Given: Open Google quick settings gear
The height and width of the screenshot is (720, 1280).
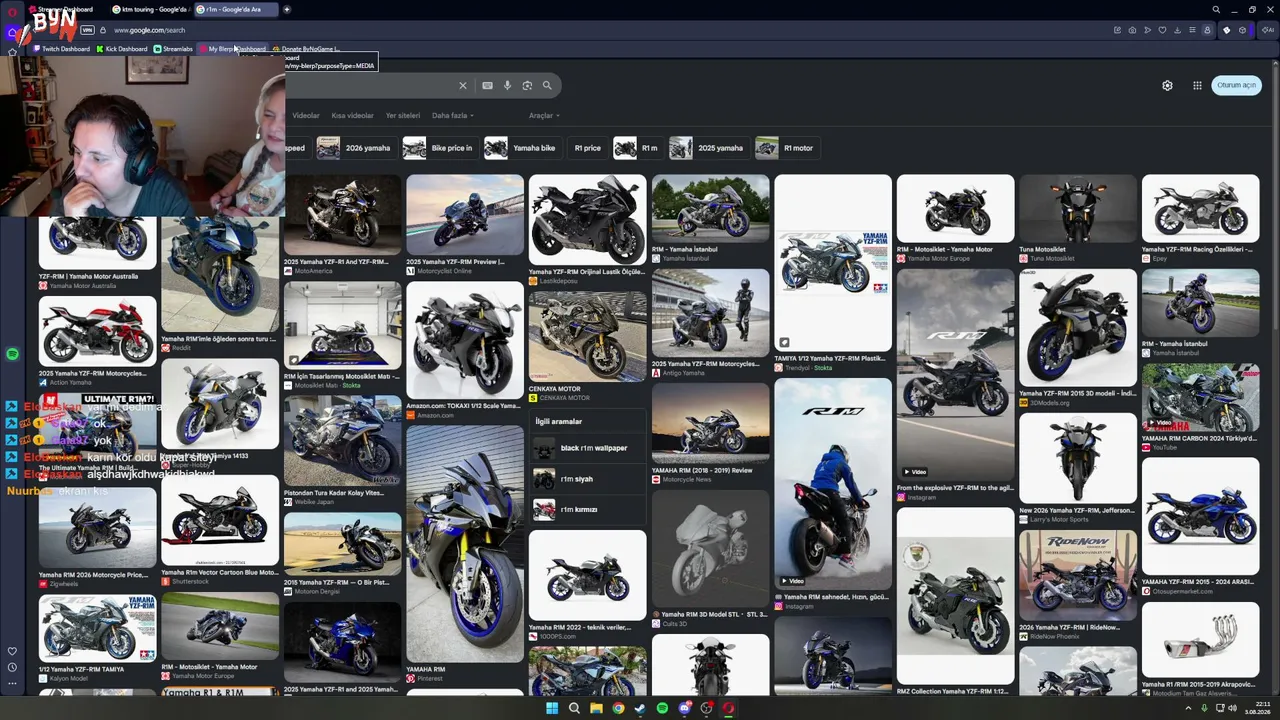Looking at the screenshot, I should pos(1167,85).
